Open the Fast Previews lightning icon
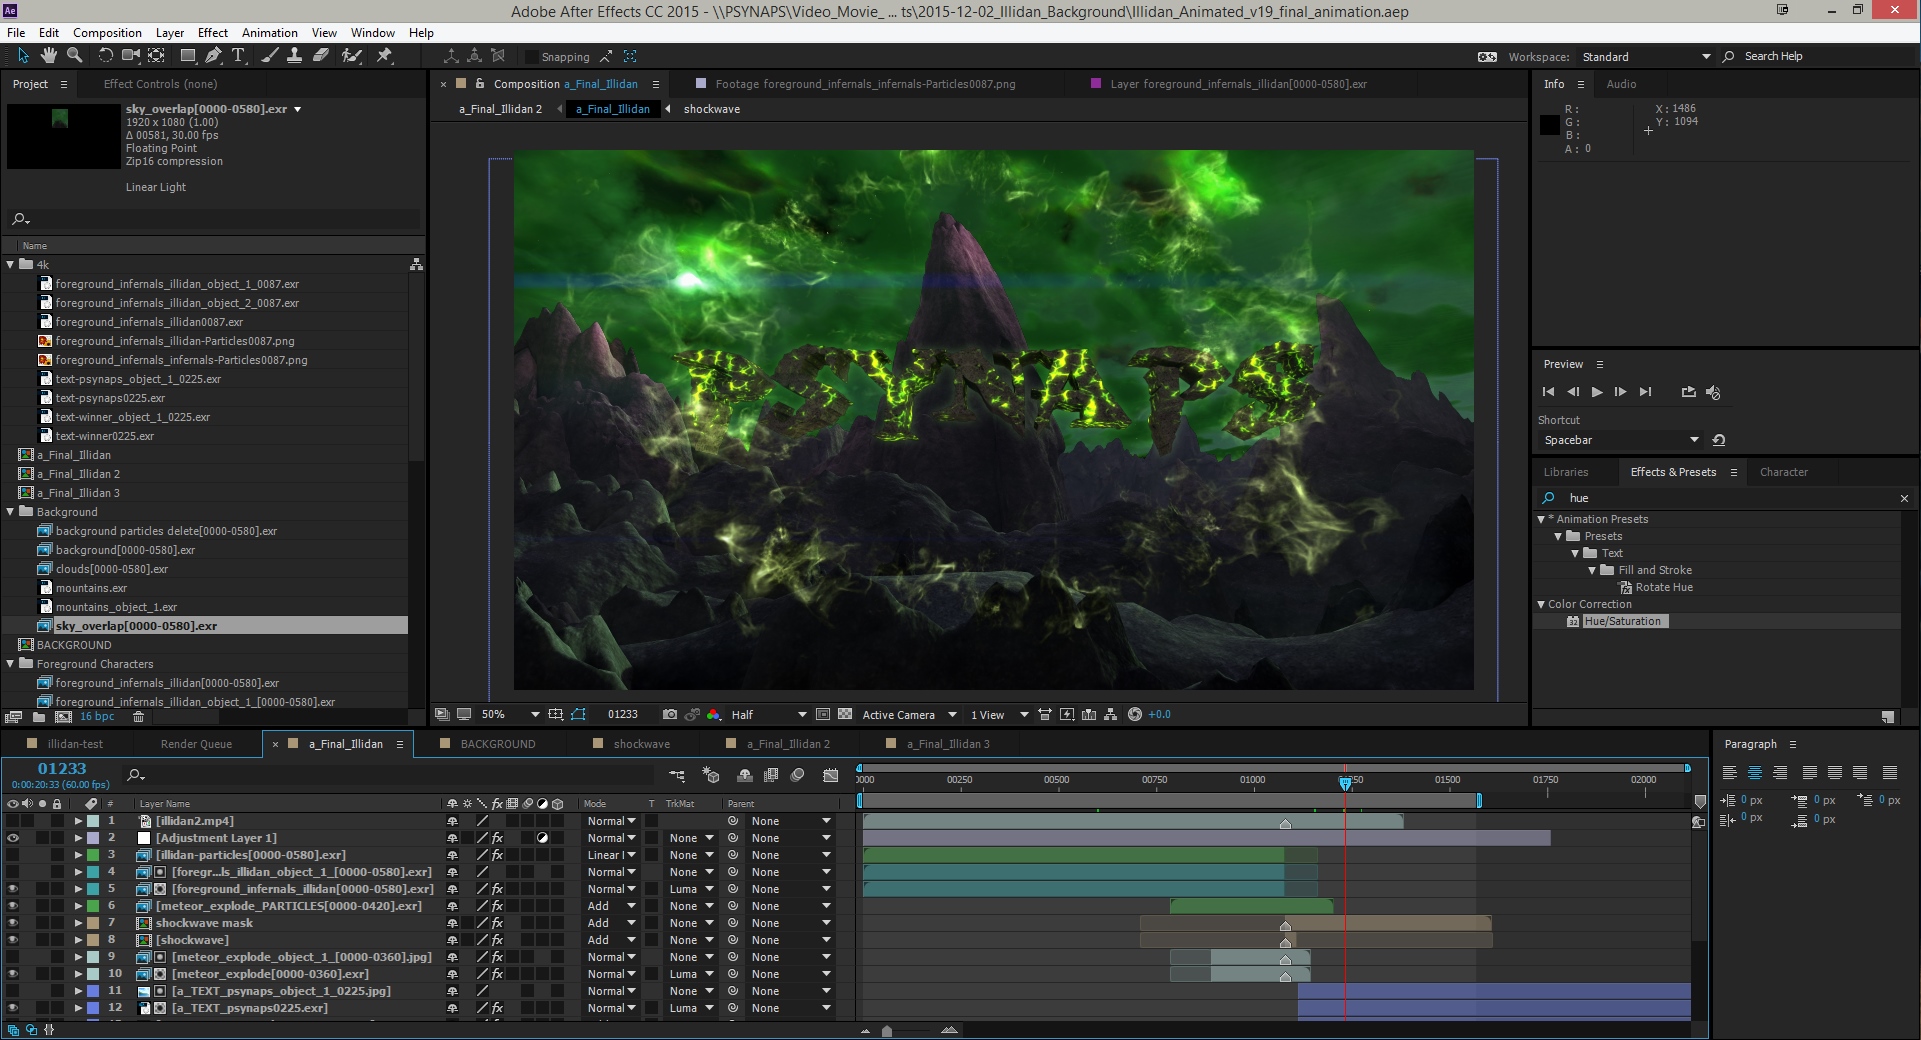 point(1067,714)
